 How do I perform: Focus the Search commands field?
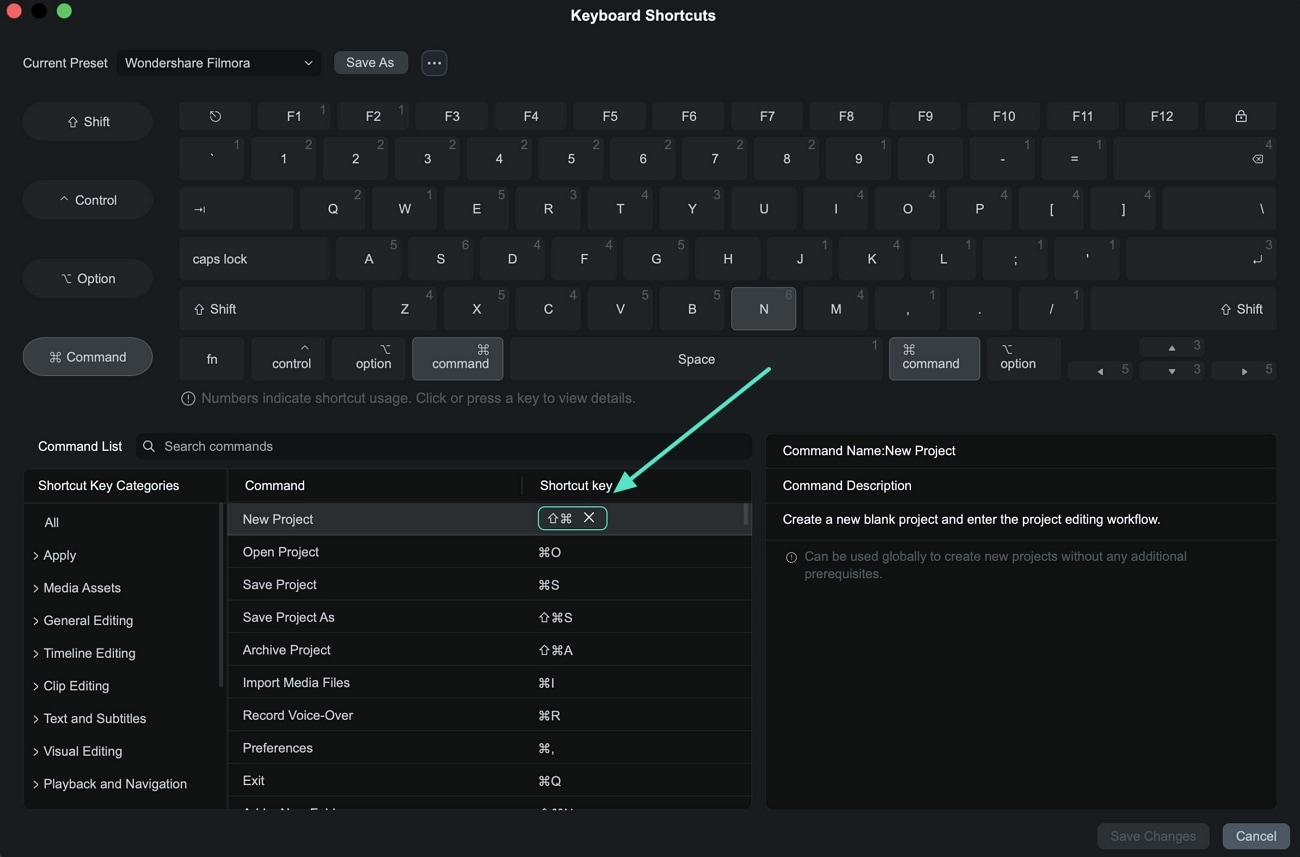tap(444, 447)
